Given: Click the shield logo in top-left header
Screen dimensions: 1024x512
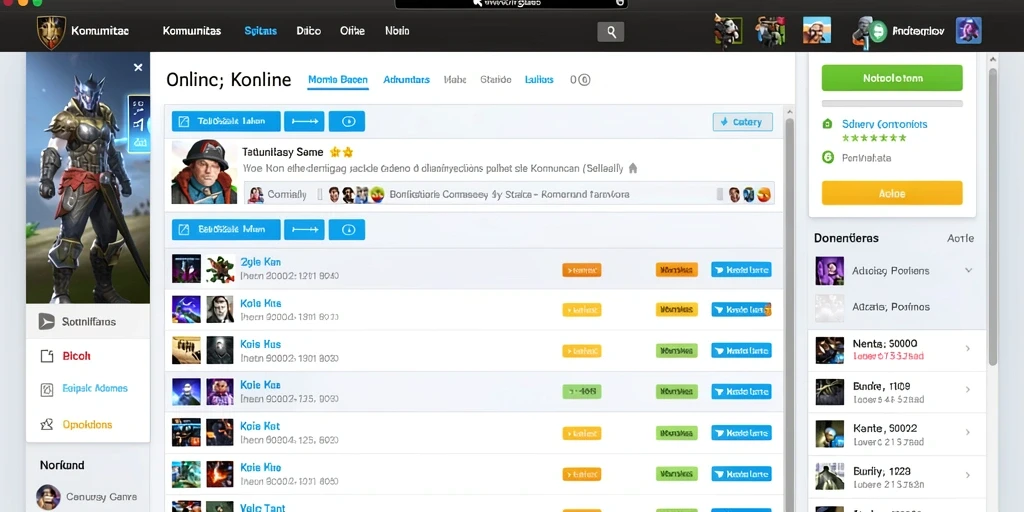Looking at the screenshot, I should [50, 31].
